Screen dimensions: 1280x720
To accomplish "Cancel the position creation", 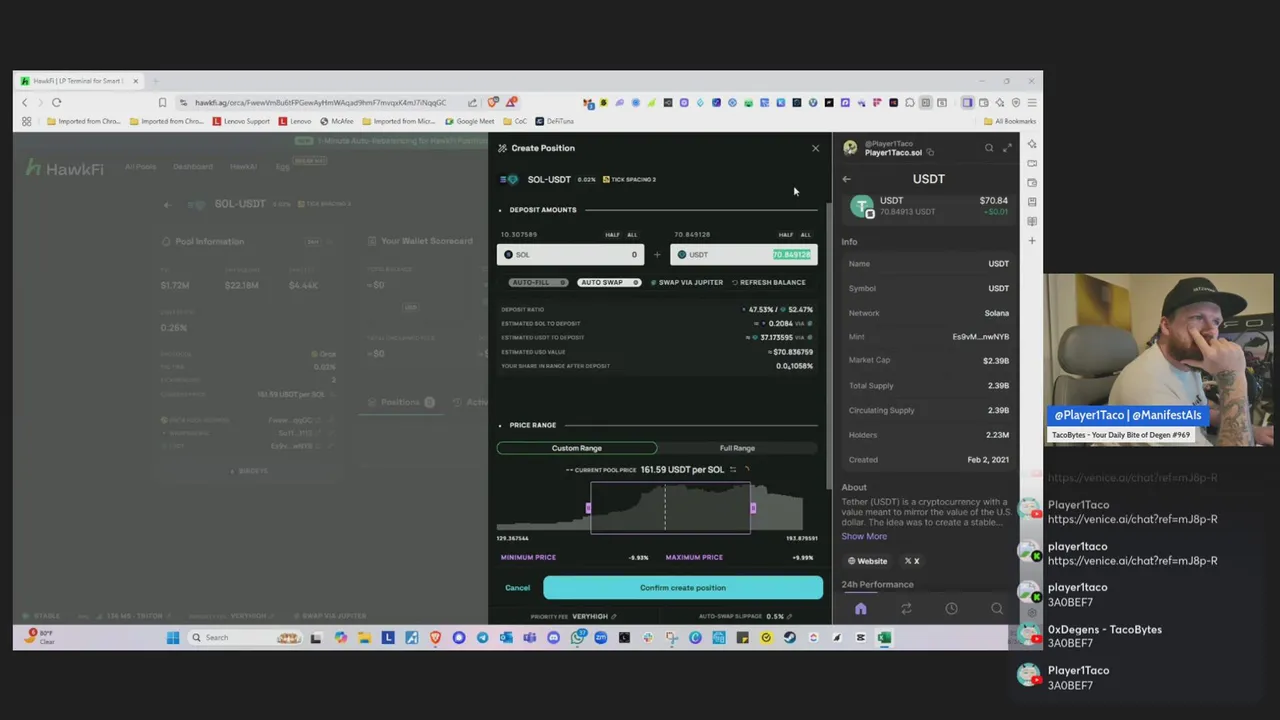I will click(x=517, y=588).
